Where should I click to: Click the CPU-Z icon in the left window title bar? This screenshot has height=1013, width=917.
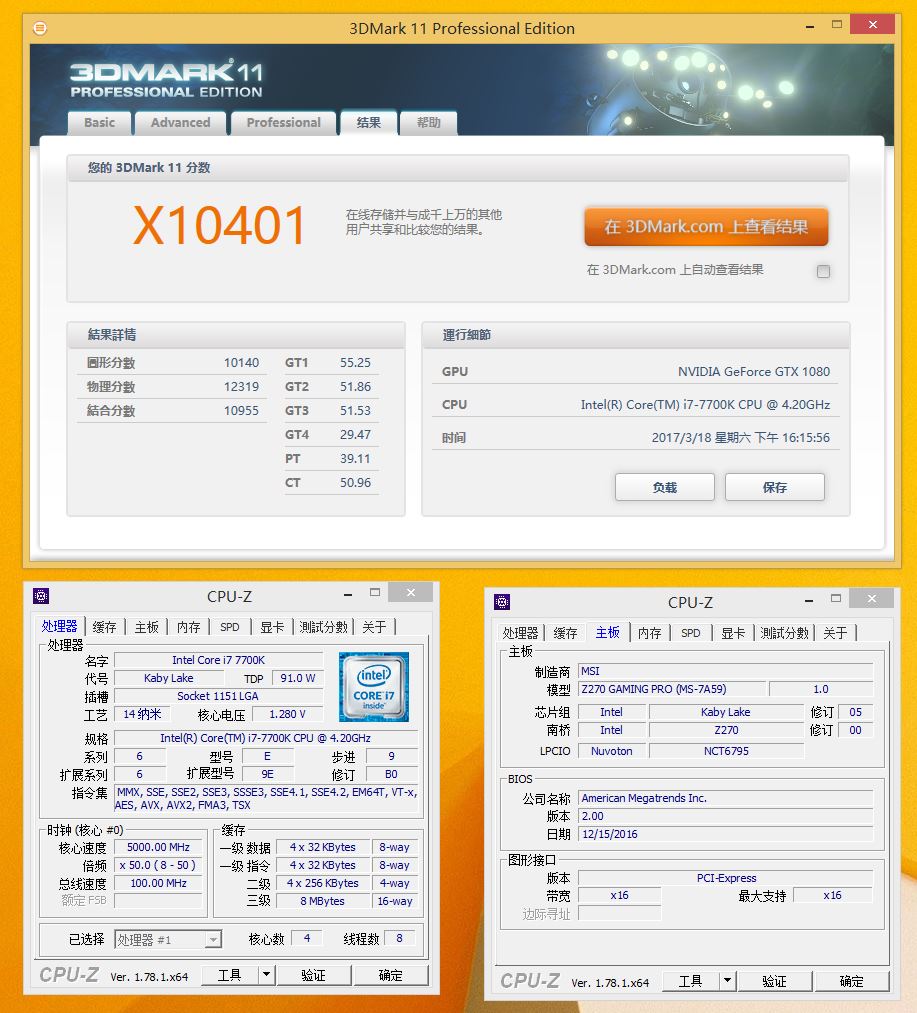point(41,596)
